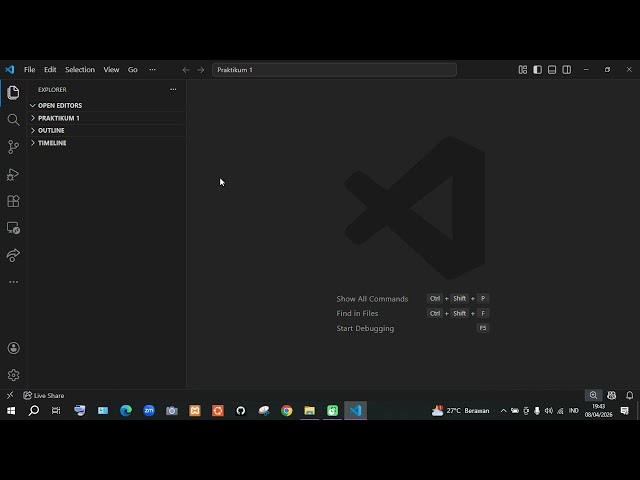Toggle the primary side bar

pyautogui.click(x=538, y=70)
